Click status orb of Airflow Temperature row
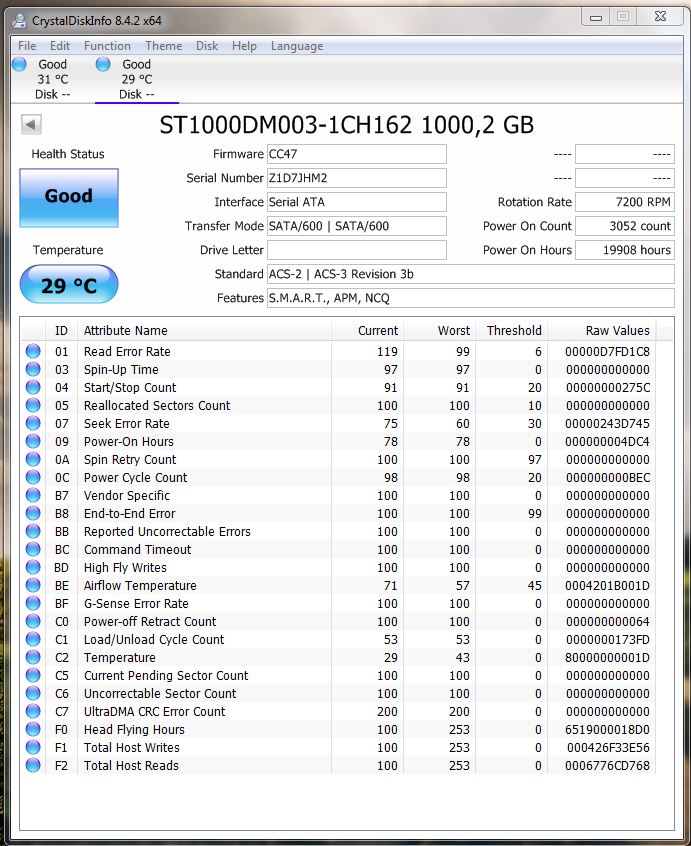This screenshot has width=691, height=846. point(33,585)
